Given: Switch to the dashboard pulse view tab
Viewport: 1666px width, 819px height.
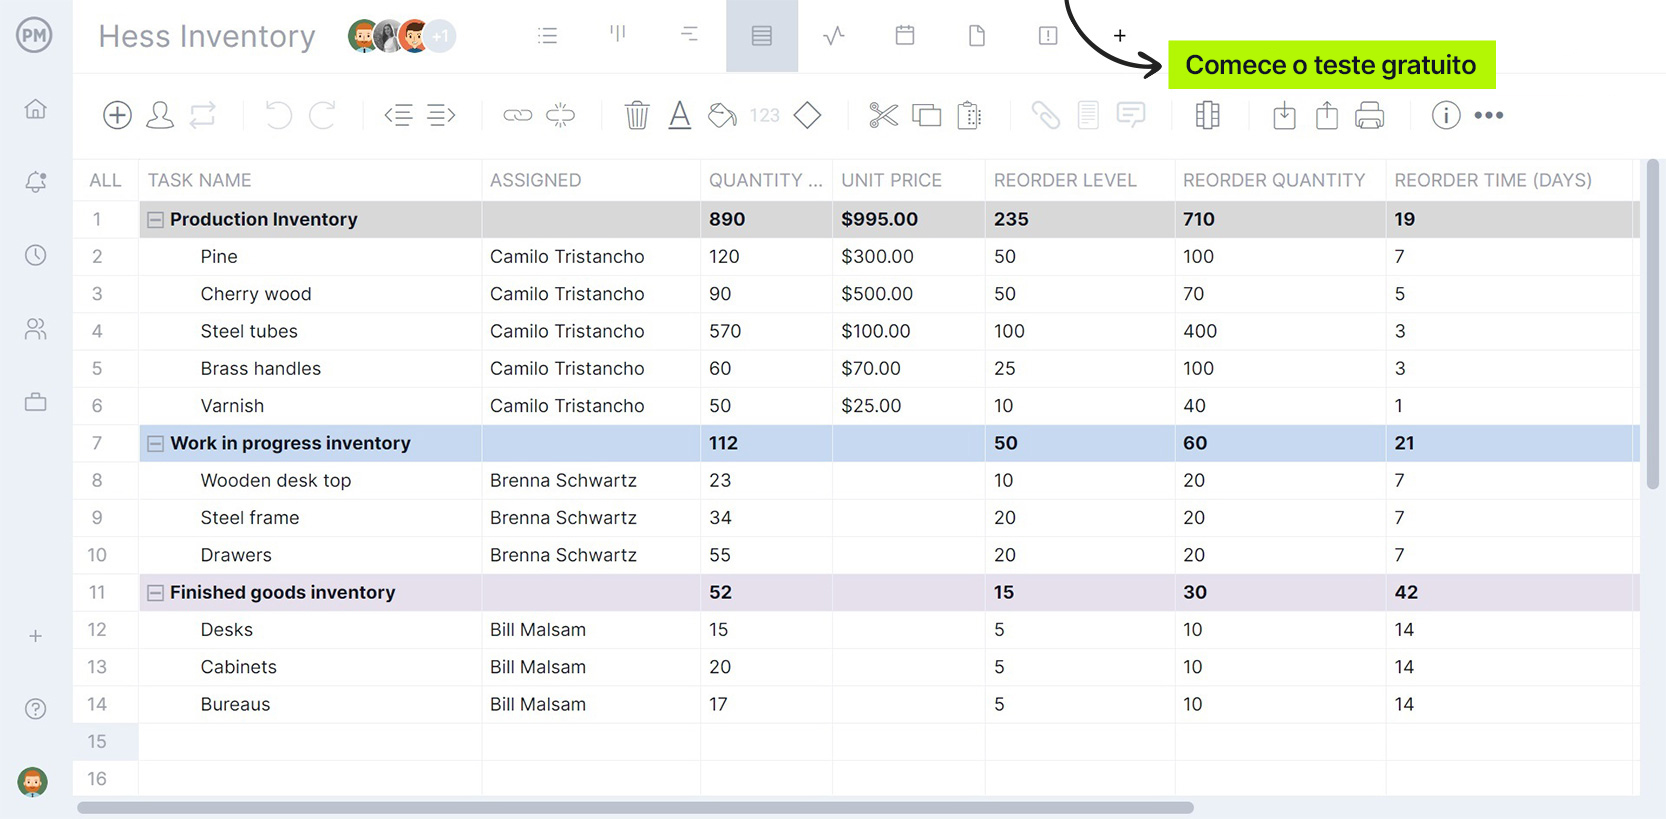Looking at the screenshot, I should (x=834, y=36).
